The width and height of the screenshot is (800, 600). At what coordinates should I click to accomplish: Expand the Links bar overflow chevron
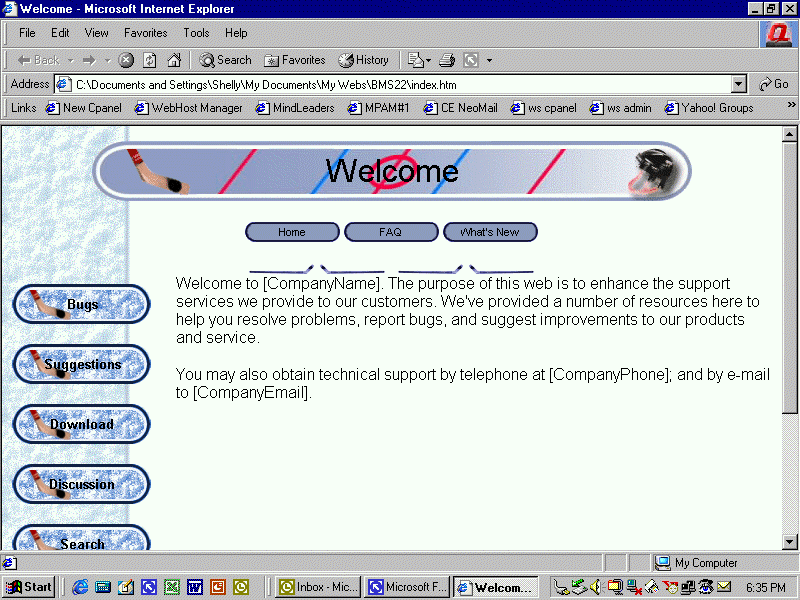[x=791, y=105]
